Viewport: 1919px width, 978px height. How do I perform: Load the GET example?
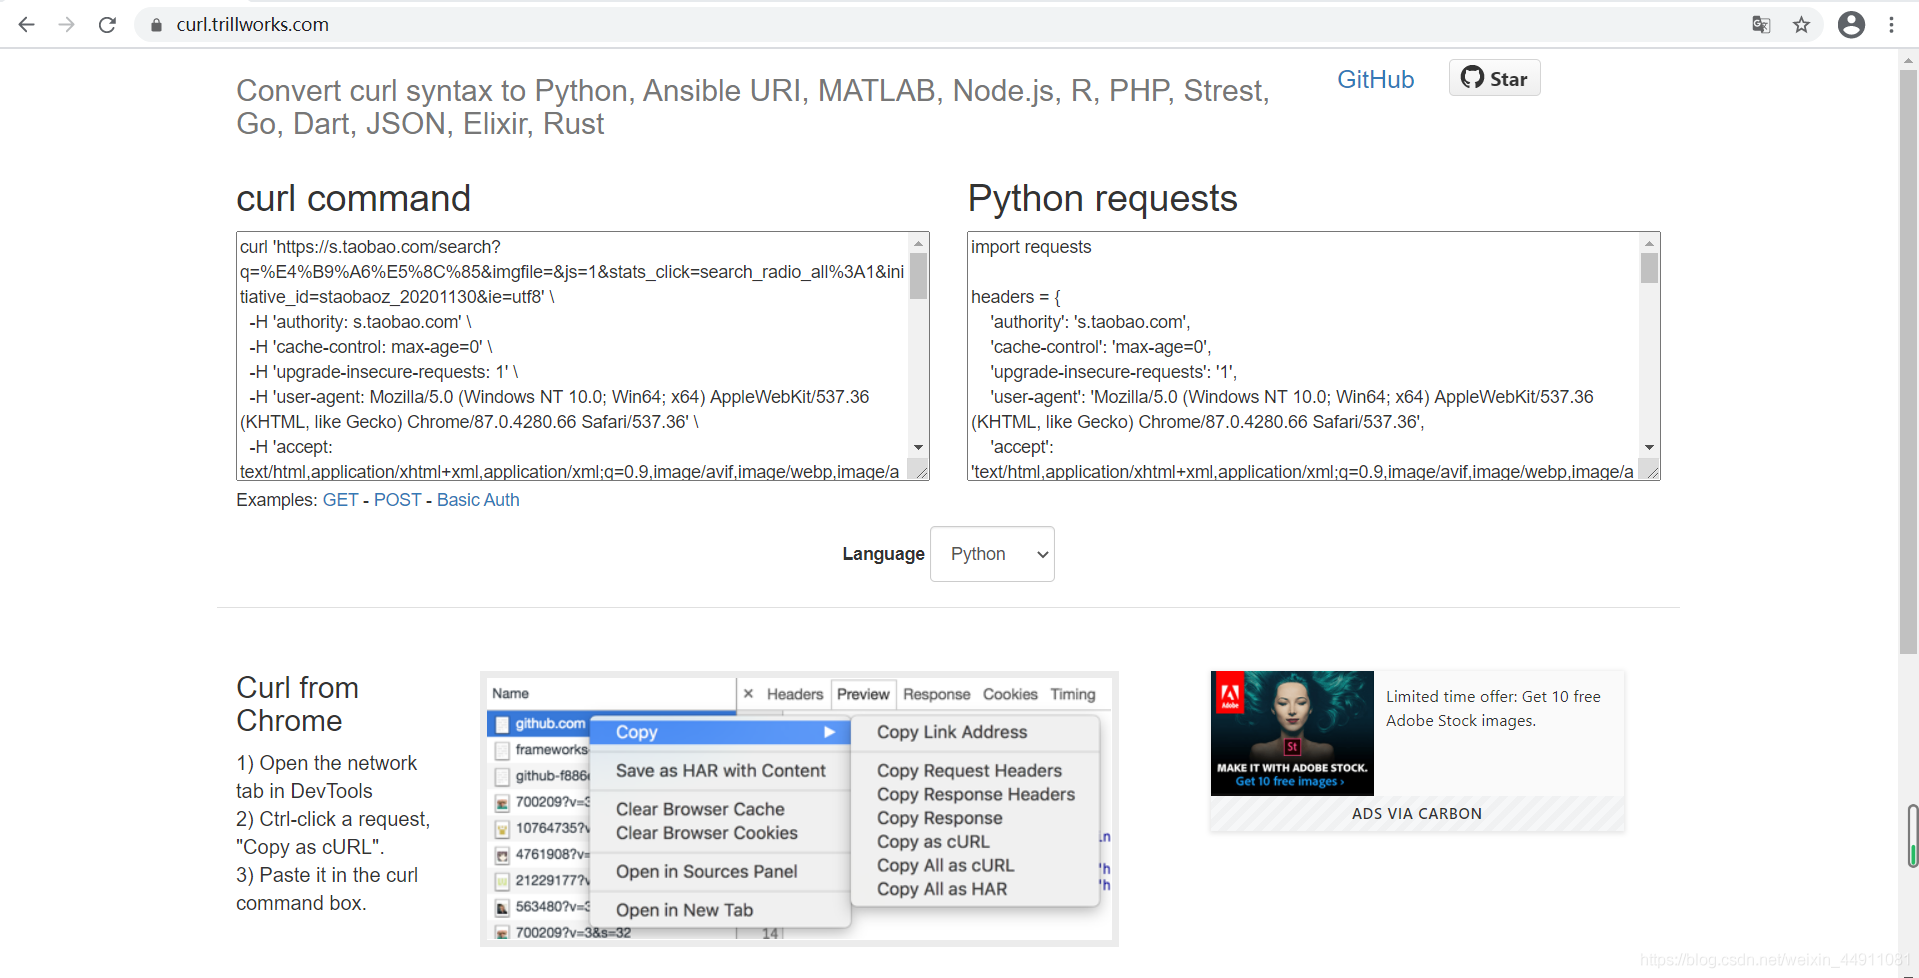(x=340, y=500)
